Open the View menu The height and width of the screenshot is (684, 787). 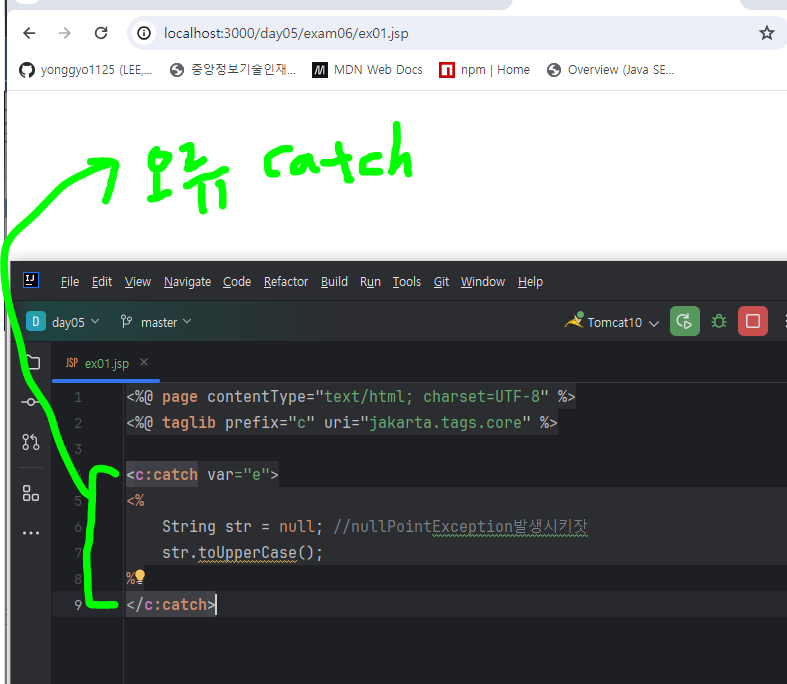[x=138, y=282]
